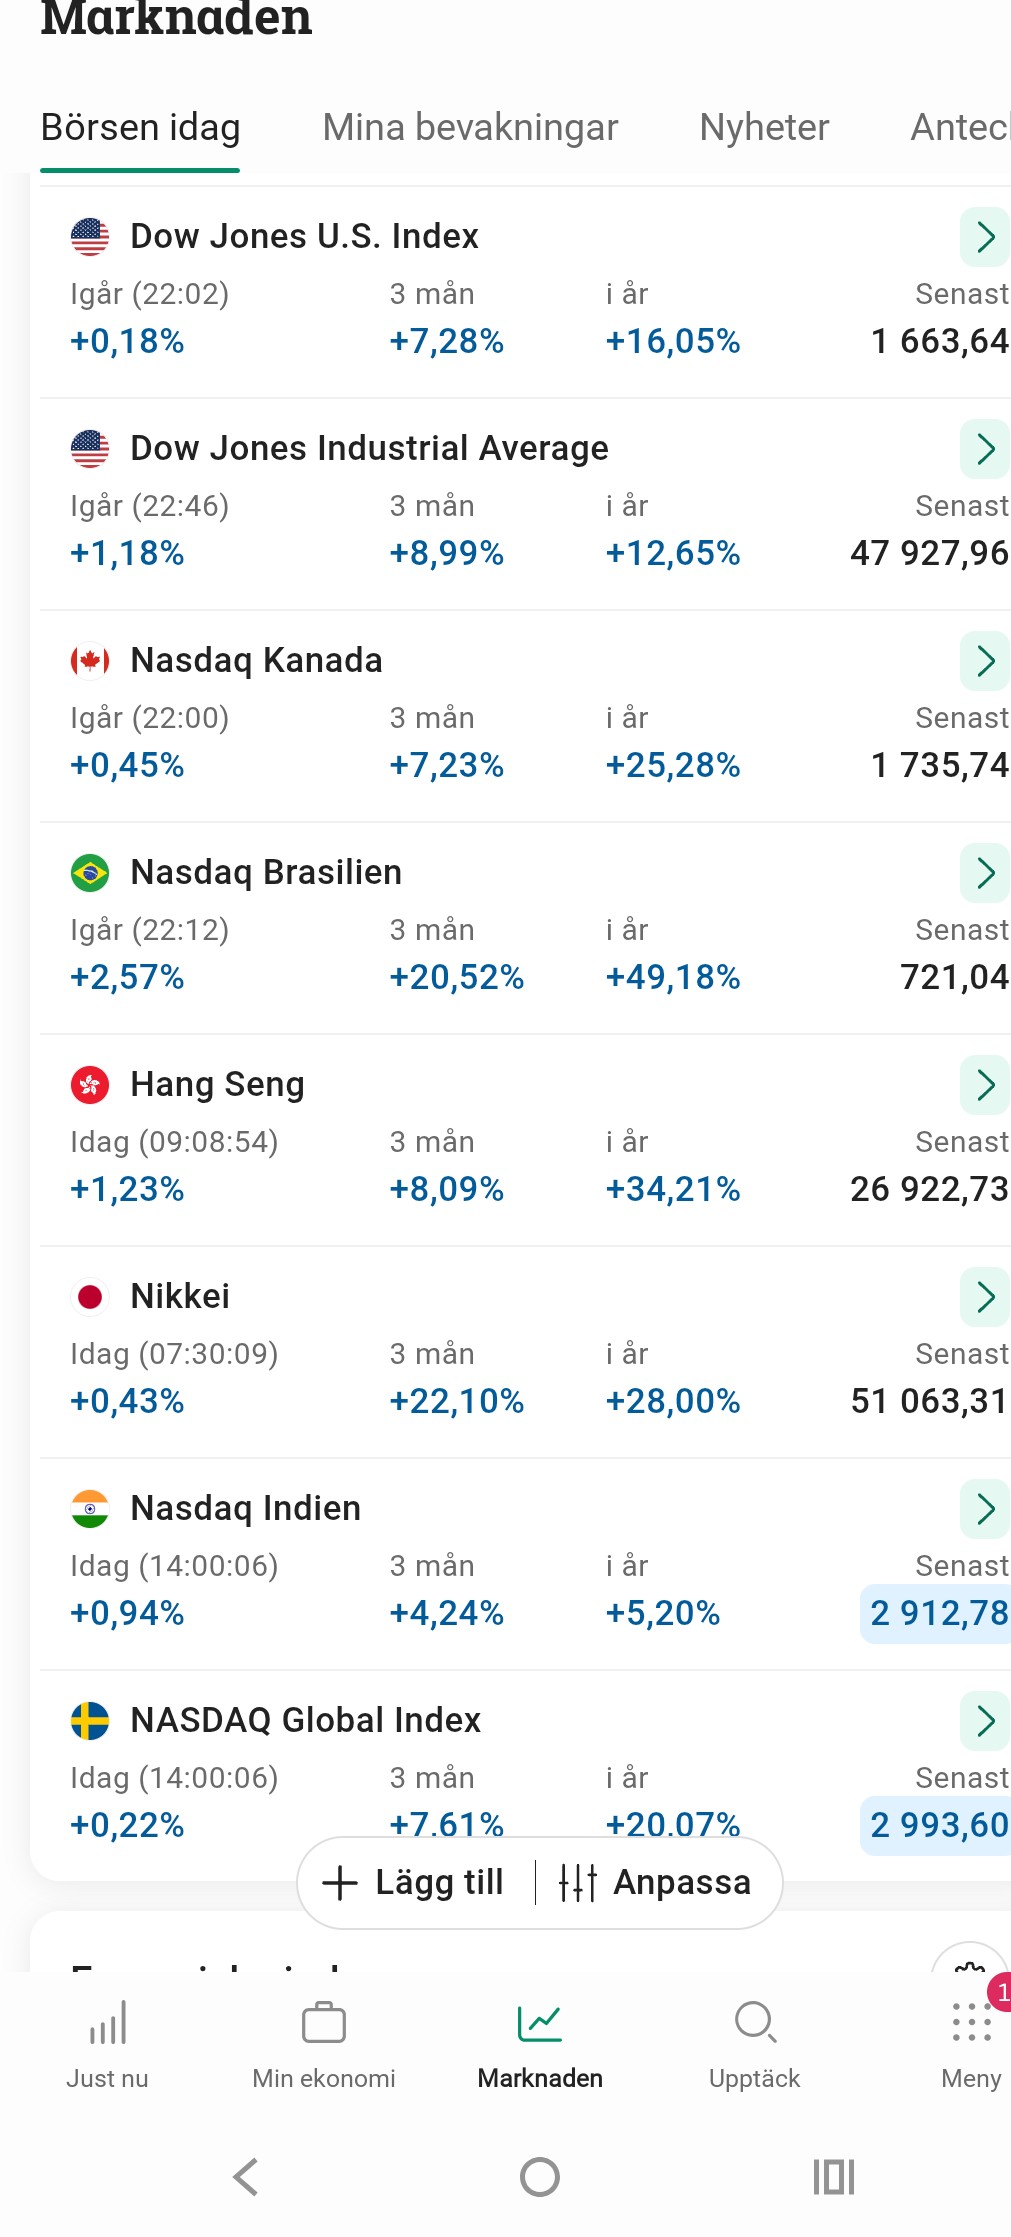Expand Nikkei index chevron arrow

[985, 1297]
